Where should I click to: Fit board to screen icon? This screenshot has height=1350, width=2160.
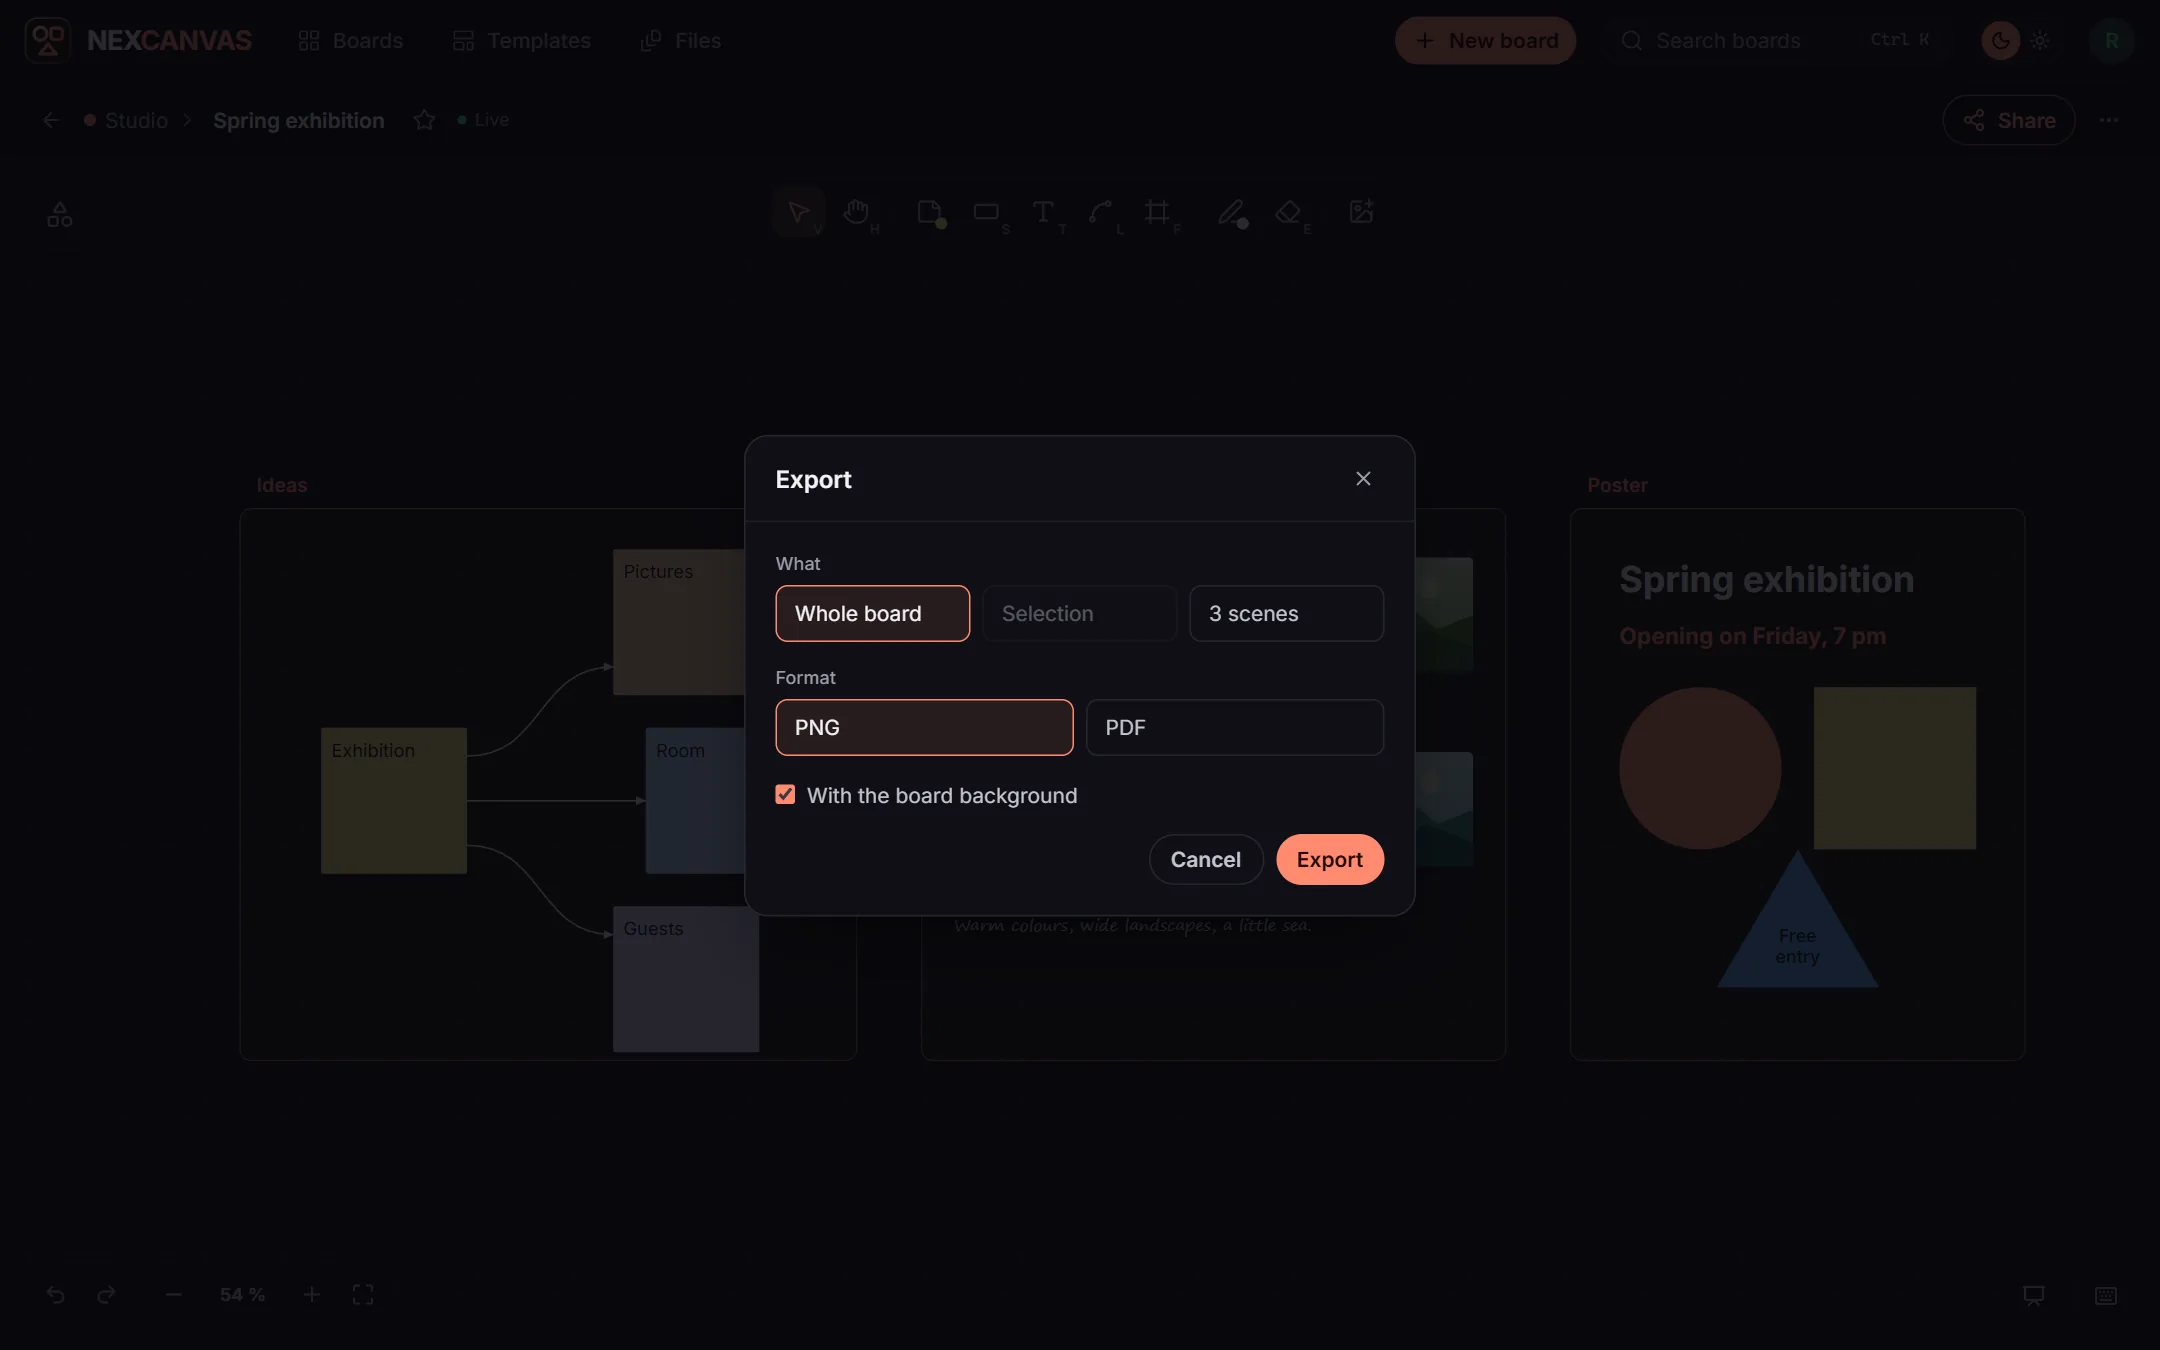pyautogui.click(x=363, y=1295)
